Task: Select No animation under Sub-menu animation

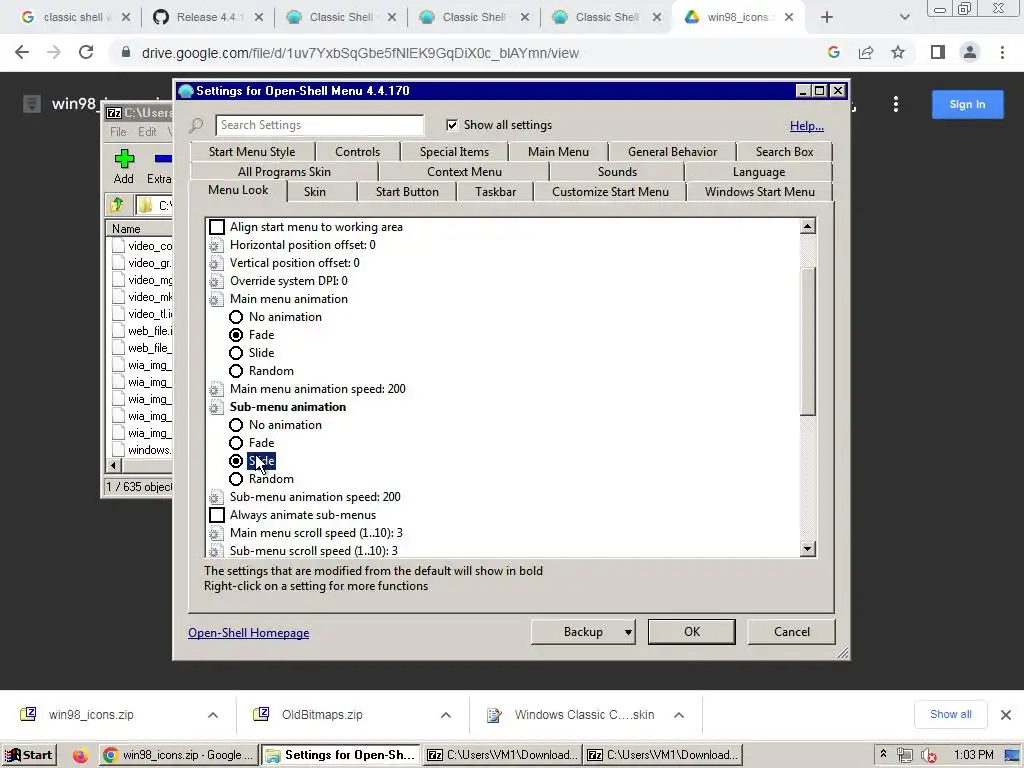Action: click(236, 425)
